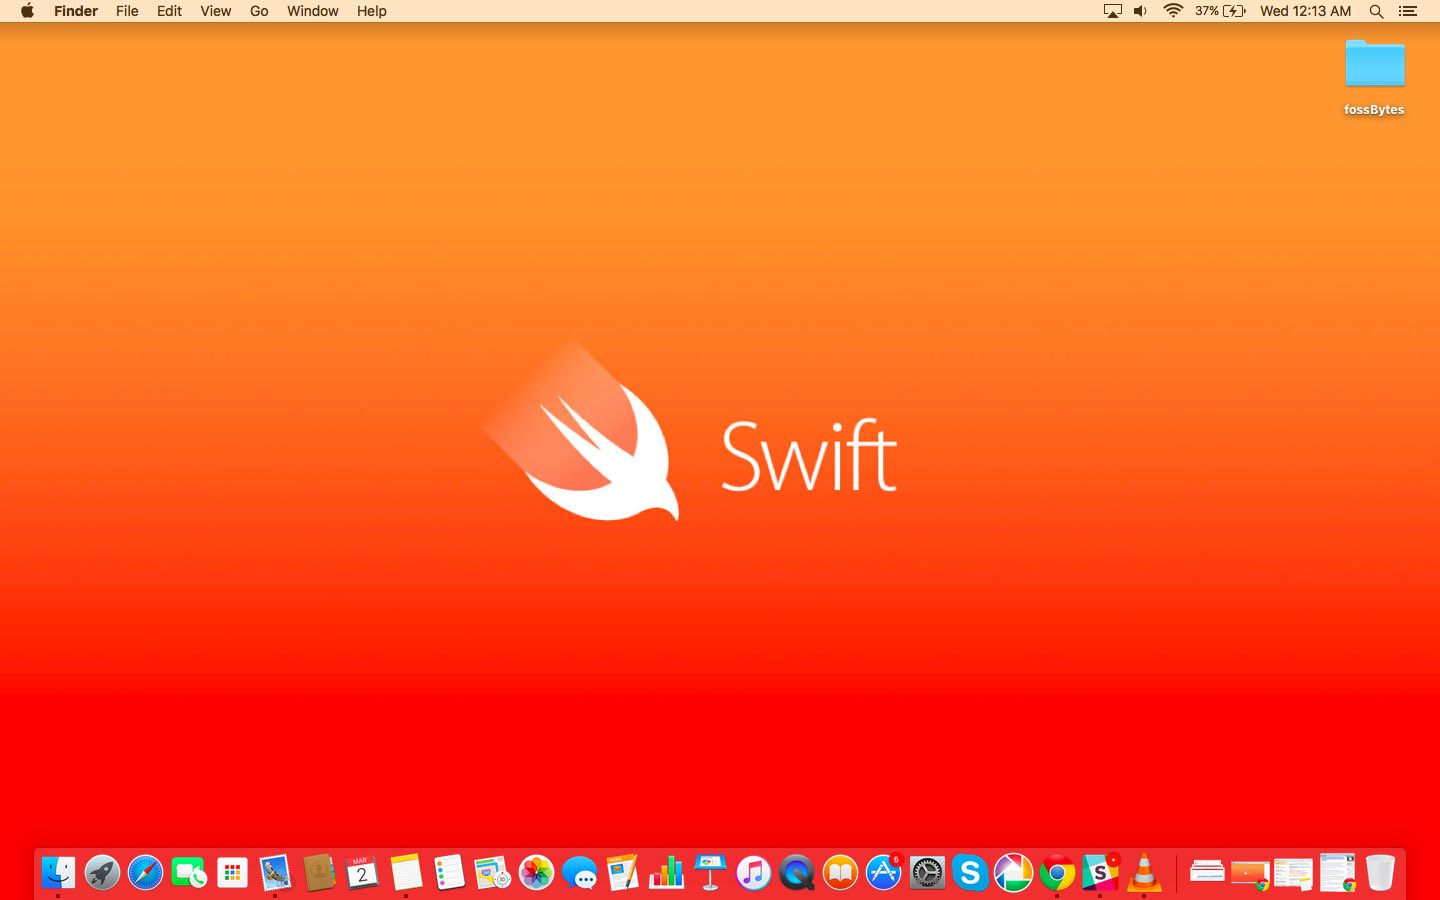Image resolution: width=1440 pixels, height=900 pixels.
Task: Open Notes app from the Dock
Action: (x=406, y=873)
